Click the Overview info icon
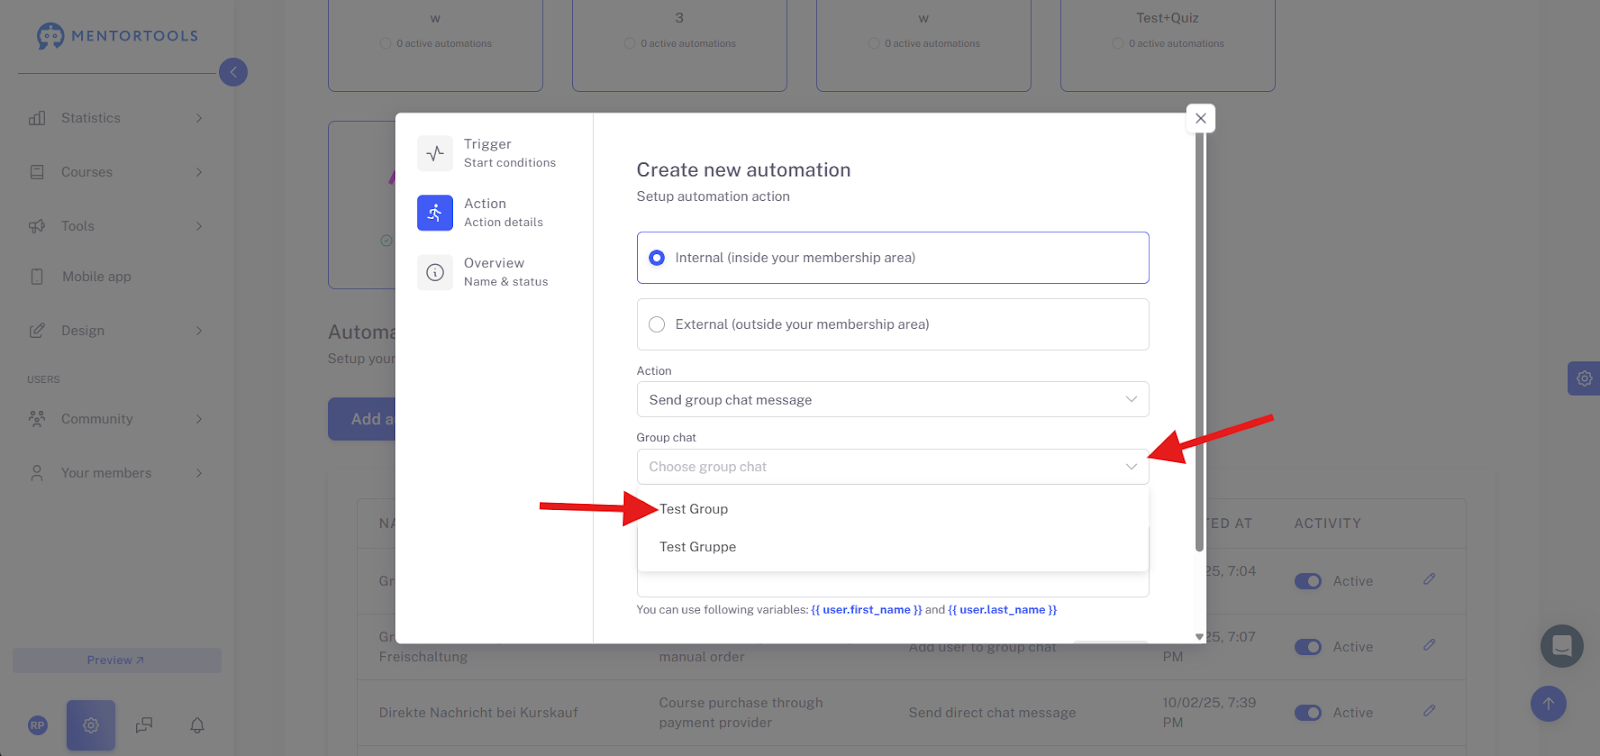Viewport: 1600px width, 756px height. tap(435, 272)
